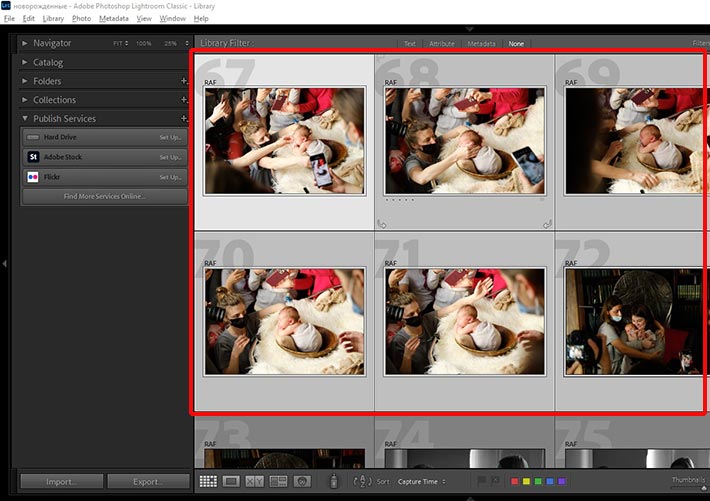Click the Hard Drive publish service icon
The image size is (710, 501).
click(x=33, y=137)
